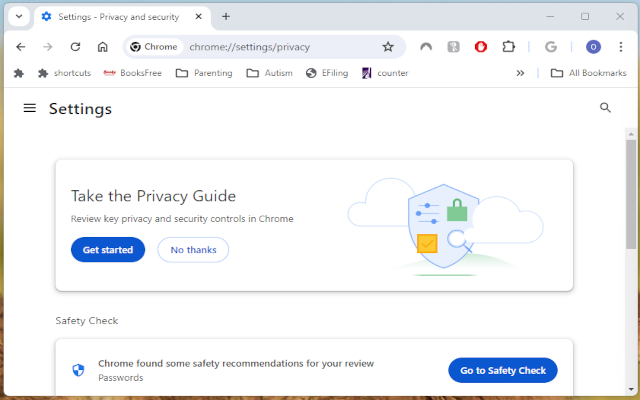640x400 pixels.
Task: Open a new tab
Action: coord(226,16)
